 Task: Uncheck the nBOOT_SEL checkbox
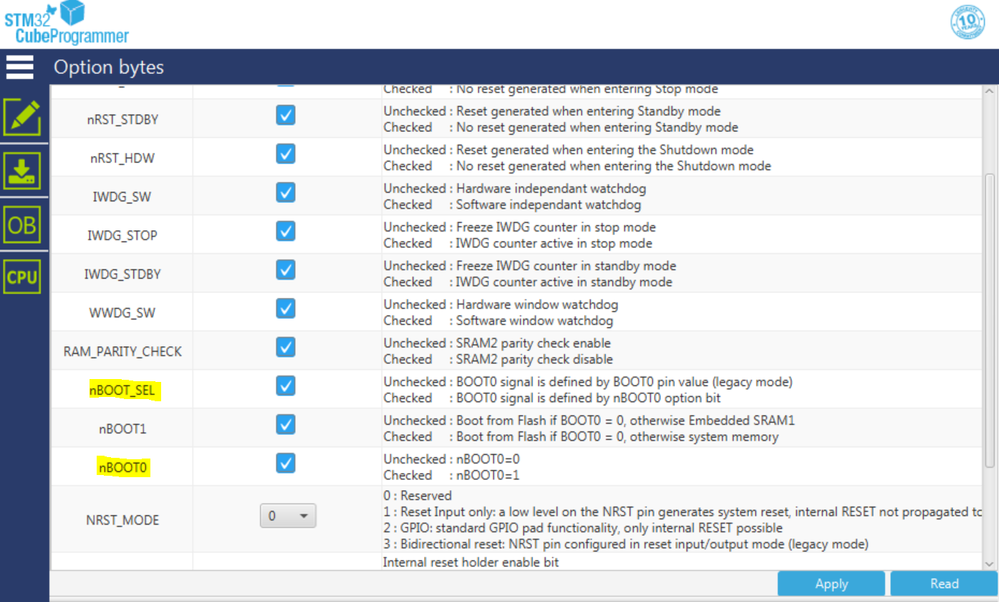(x=285, y=386)
